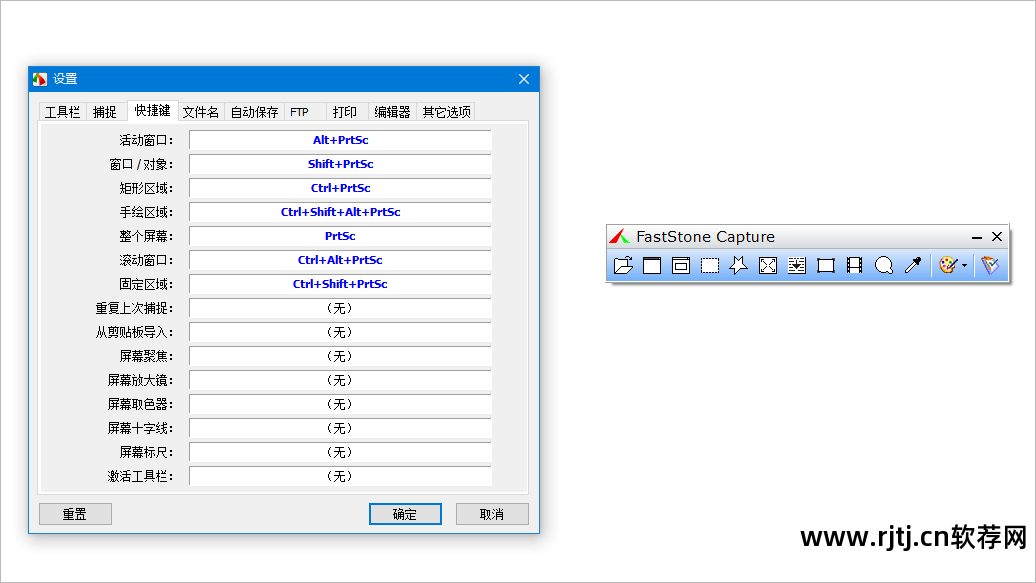Screen dimensions: 1036x583
Task: Select Capture Window/Object tool
Action: pyautogui.click(x=681, y=265)
